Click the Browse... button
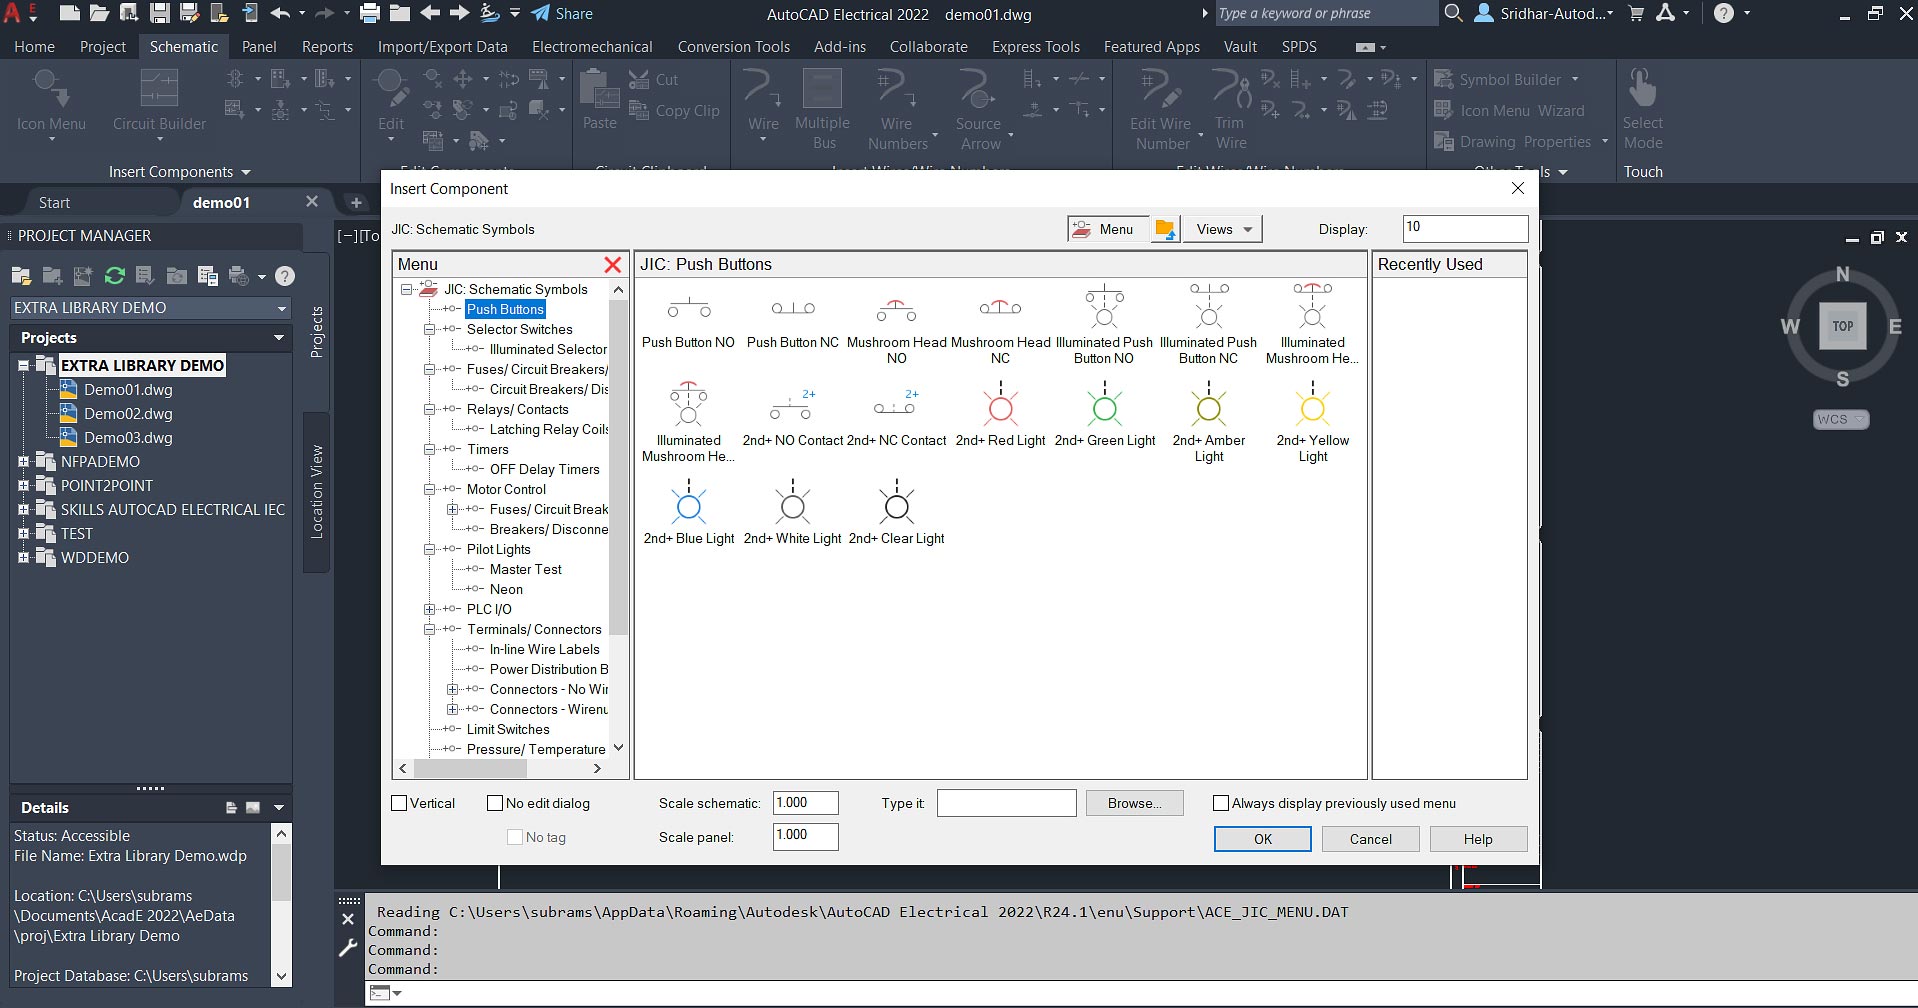 coord(1134,803)
